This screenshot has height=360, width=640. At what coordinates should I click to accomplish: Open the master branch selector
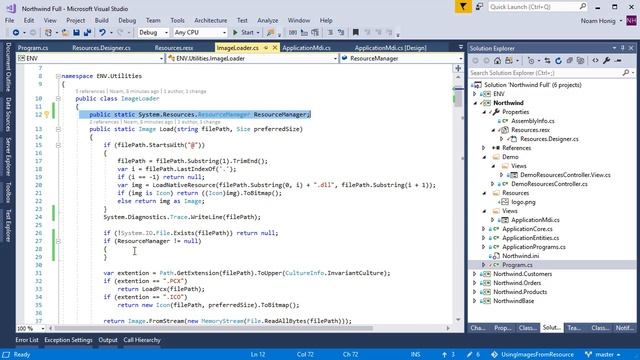coord(602,354)
